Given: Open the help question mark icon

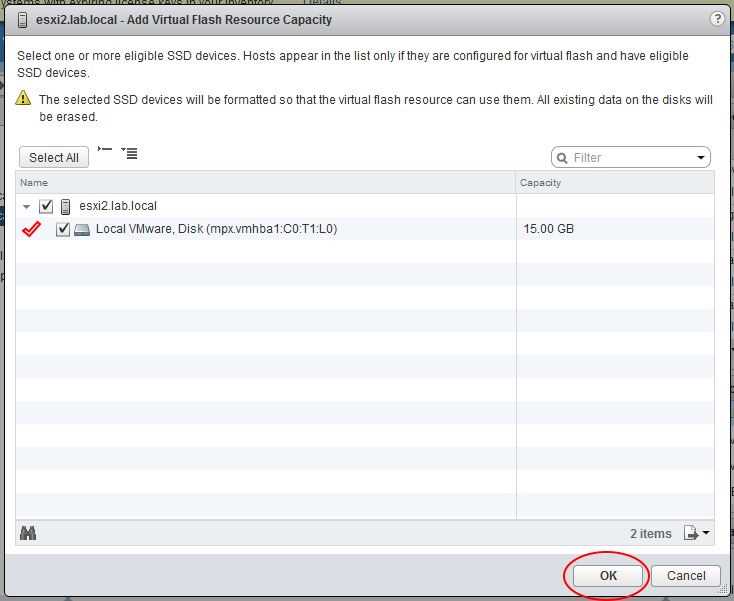Looking at the screenshot, I should coord(717,19).
